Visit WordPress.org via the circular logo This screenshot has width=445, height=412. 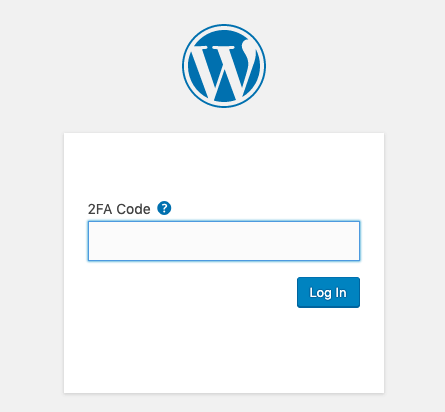click(x=224, y=66)
